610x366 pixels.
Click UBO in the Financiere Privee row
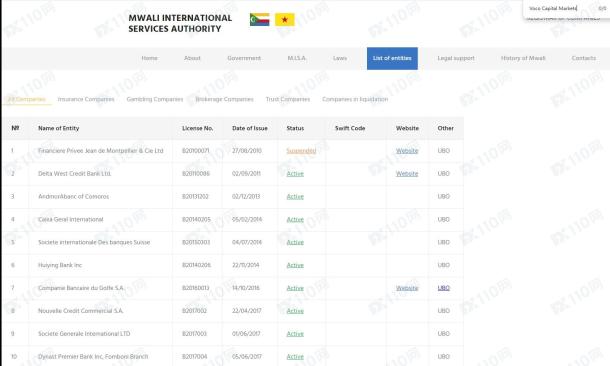[x=443, y=151]
